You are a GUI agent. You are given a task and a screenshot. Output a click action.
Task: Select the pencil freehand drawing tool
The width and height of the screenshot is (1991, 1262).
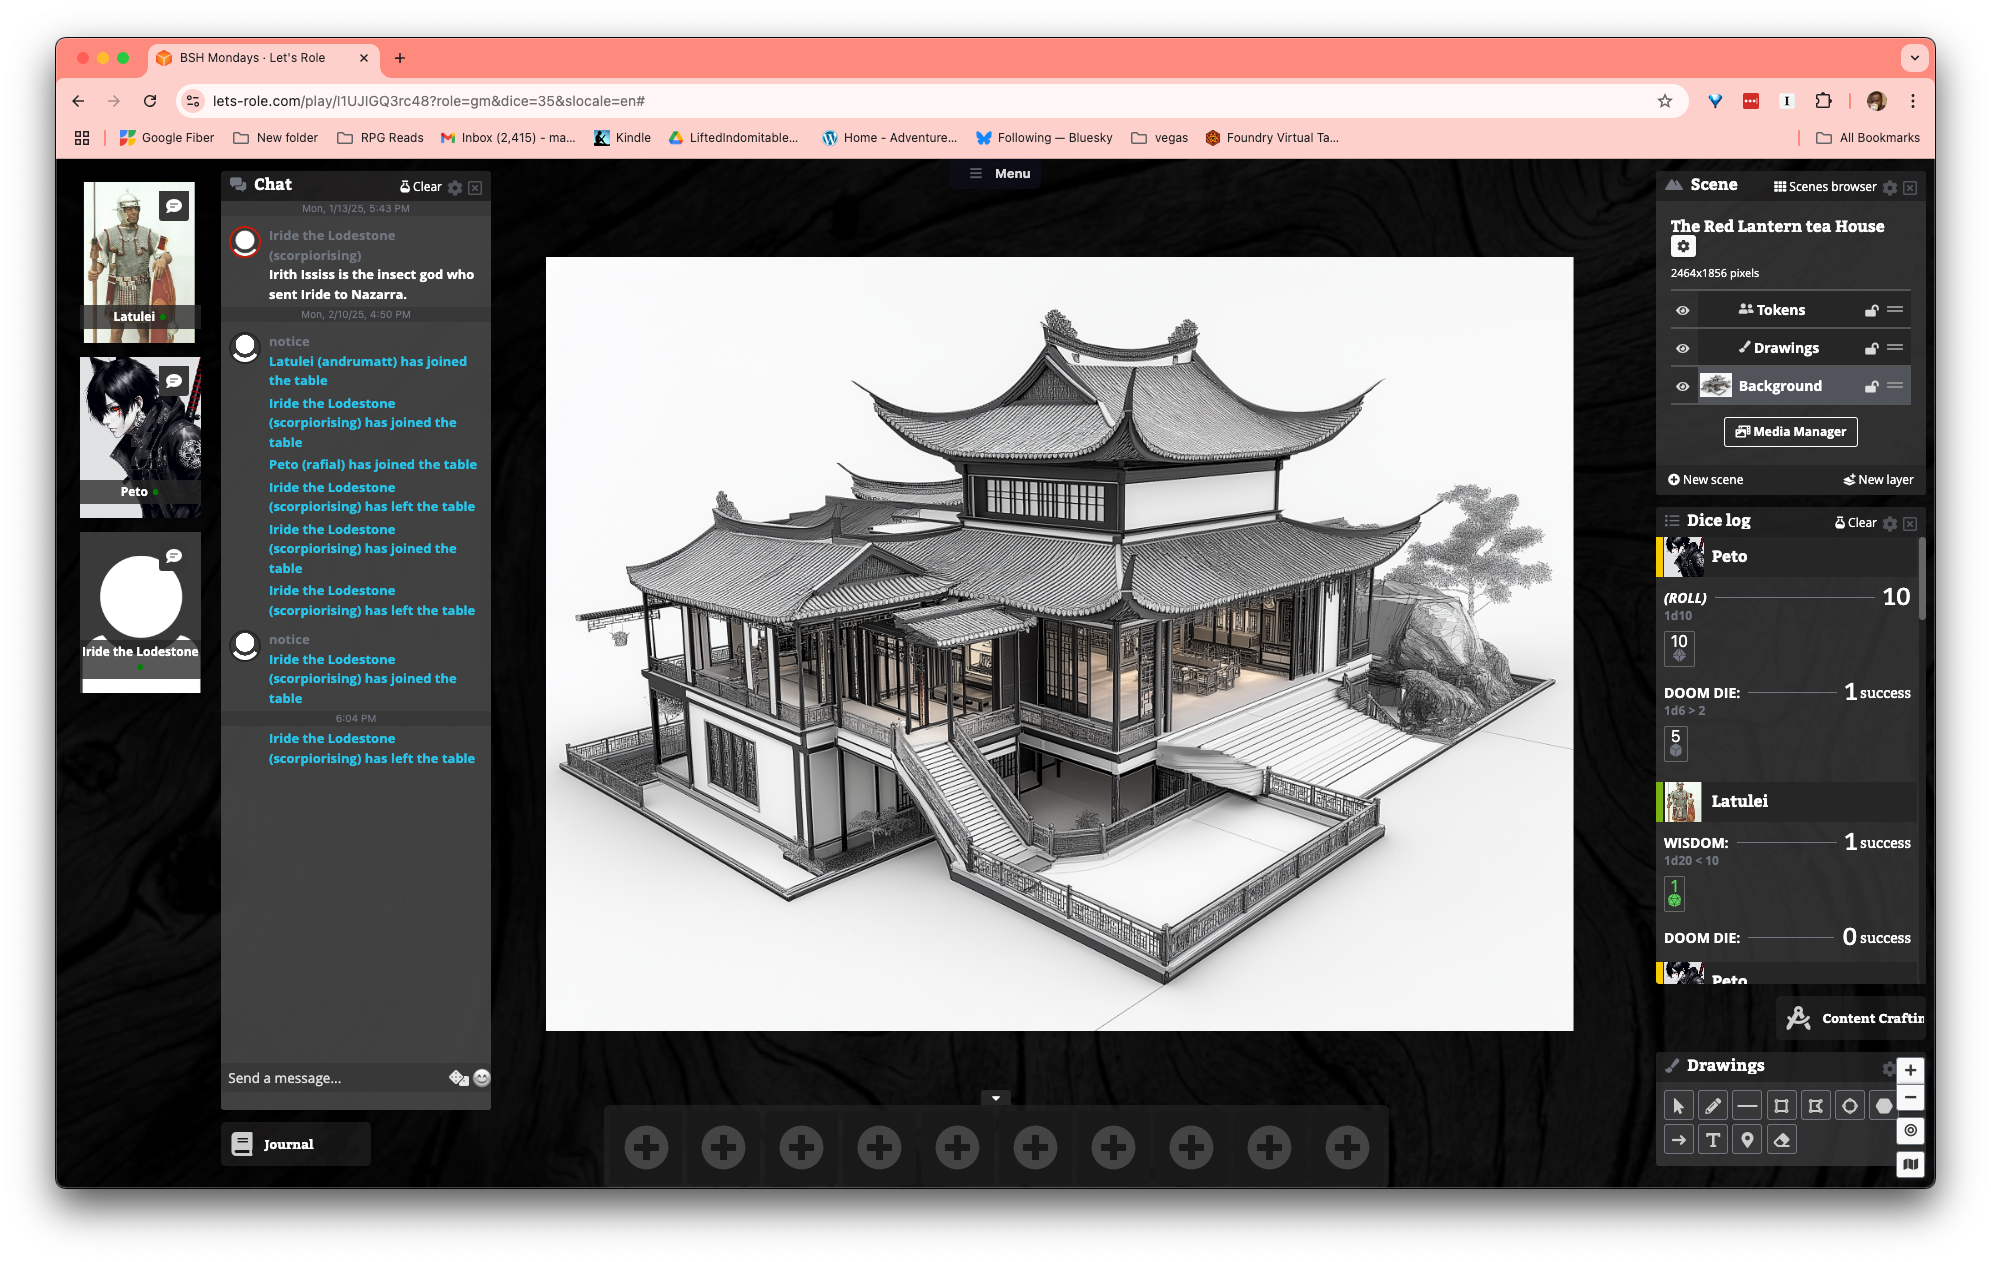click(1713, 1106)
